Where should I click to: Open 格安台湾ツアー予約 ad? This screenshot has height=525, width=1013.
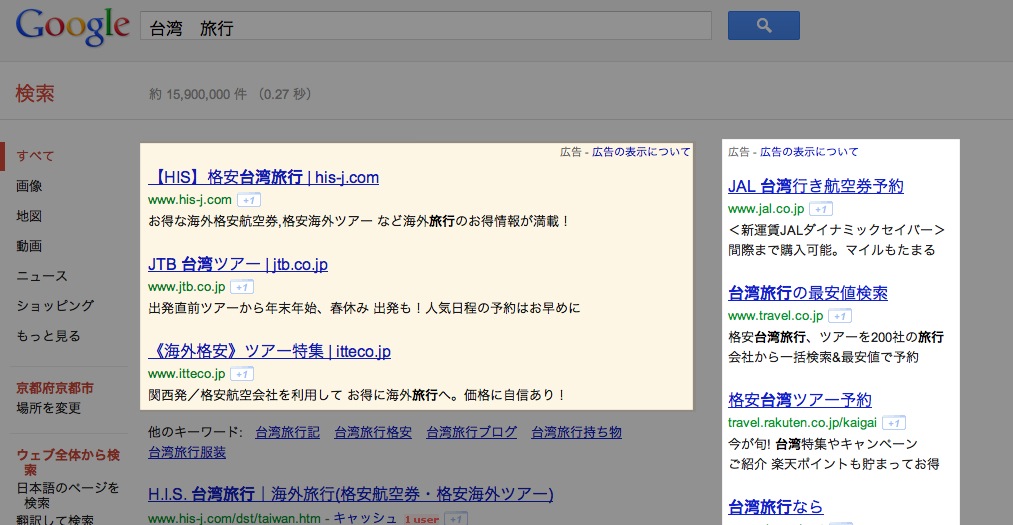pyautogui.click(x=800, y=400)
